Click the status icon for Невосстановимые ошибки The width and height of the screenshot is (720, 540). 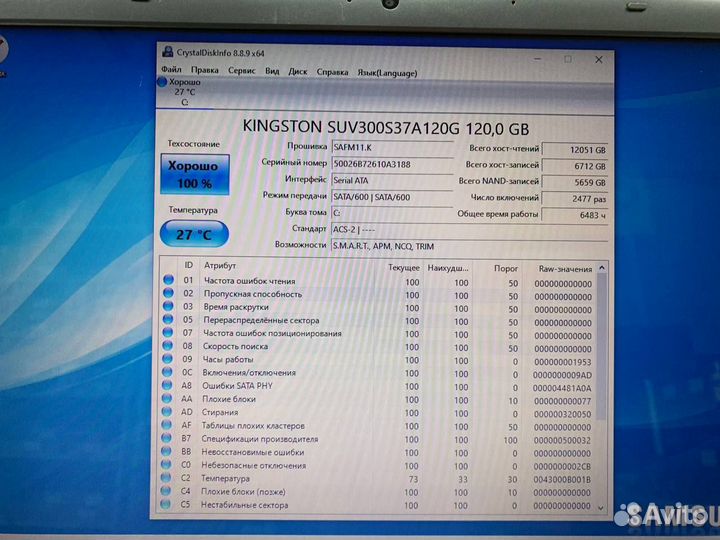166,451
